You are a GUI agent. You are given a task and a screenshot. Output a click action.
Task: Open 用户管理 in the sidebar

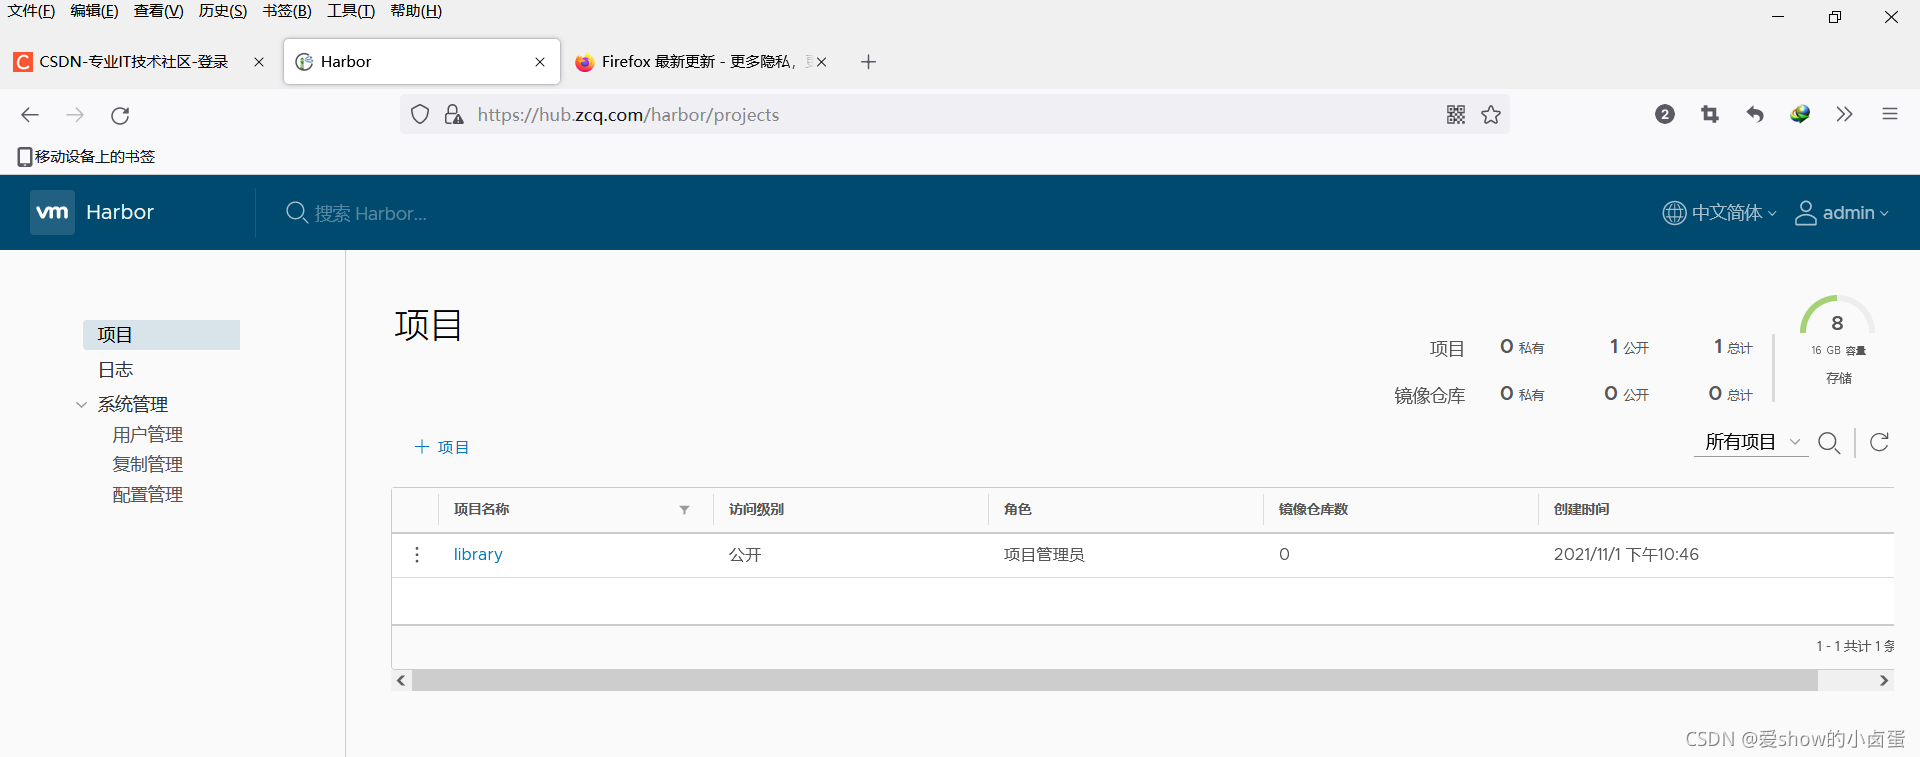pyautogui.click(x=147, y=435)
